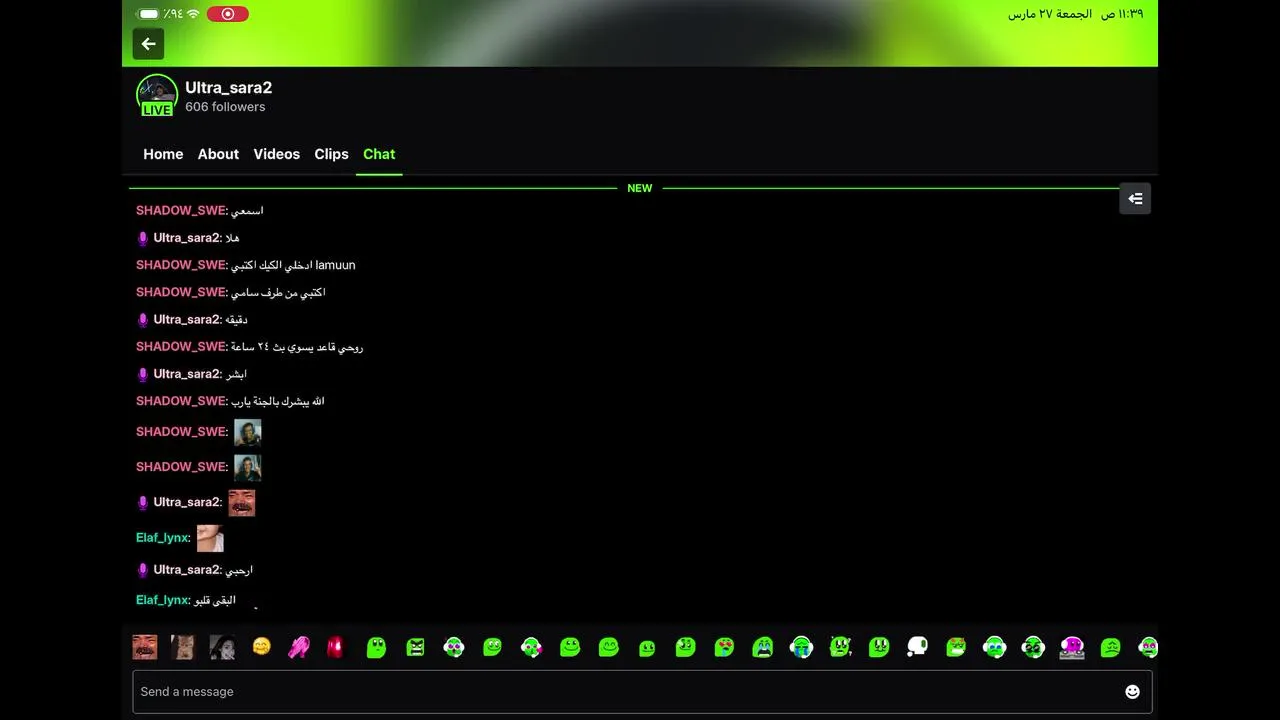The width and height of the screenshot is (1280, 720).
Task: Open the Videos tab
Action: click(x=277, y=154)
